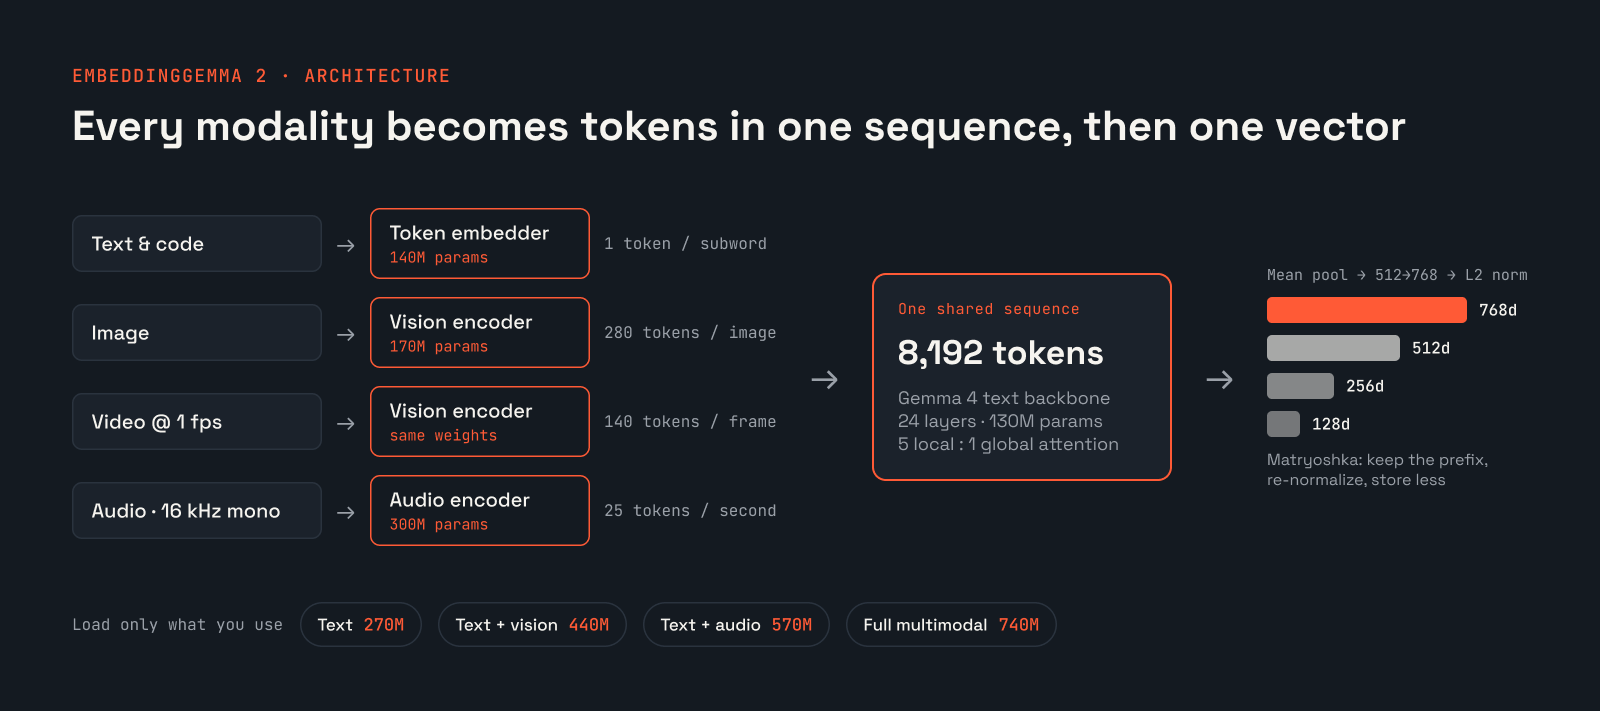Click the One shared sequence 8,192 tokens box
1600x711 pixels.
[1022, 377]
